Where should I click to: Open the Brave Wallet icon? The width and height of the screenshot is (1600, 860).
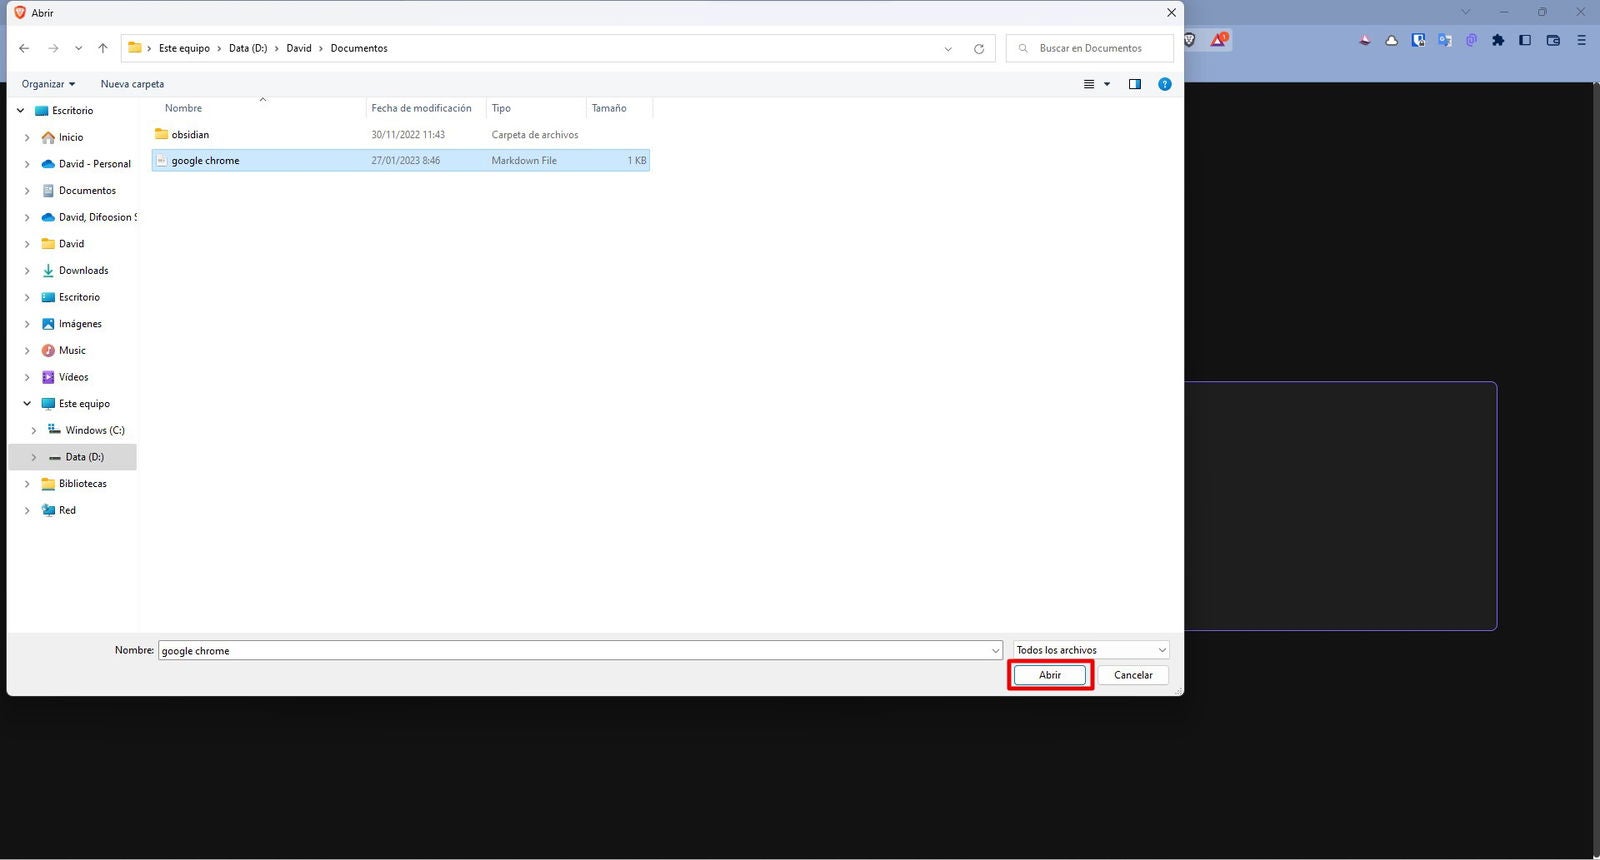(1553, 40)
